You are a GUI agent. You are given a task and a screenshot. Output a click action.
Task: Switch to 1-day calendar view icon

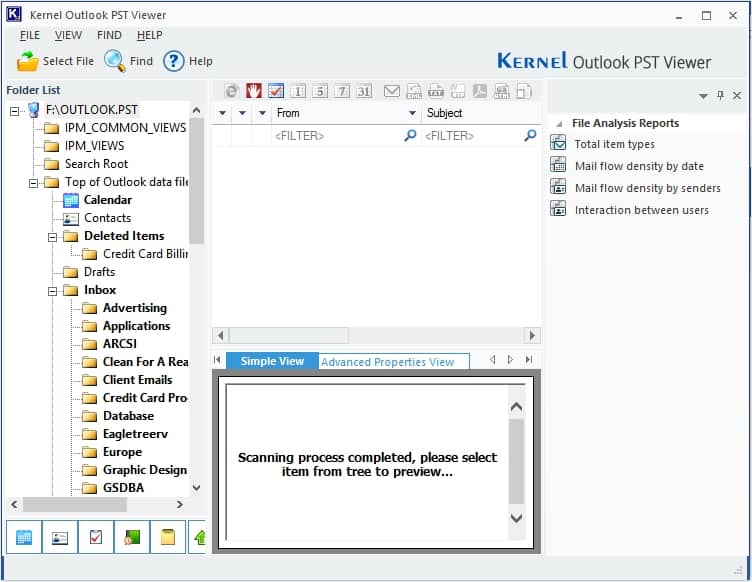298,91
